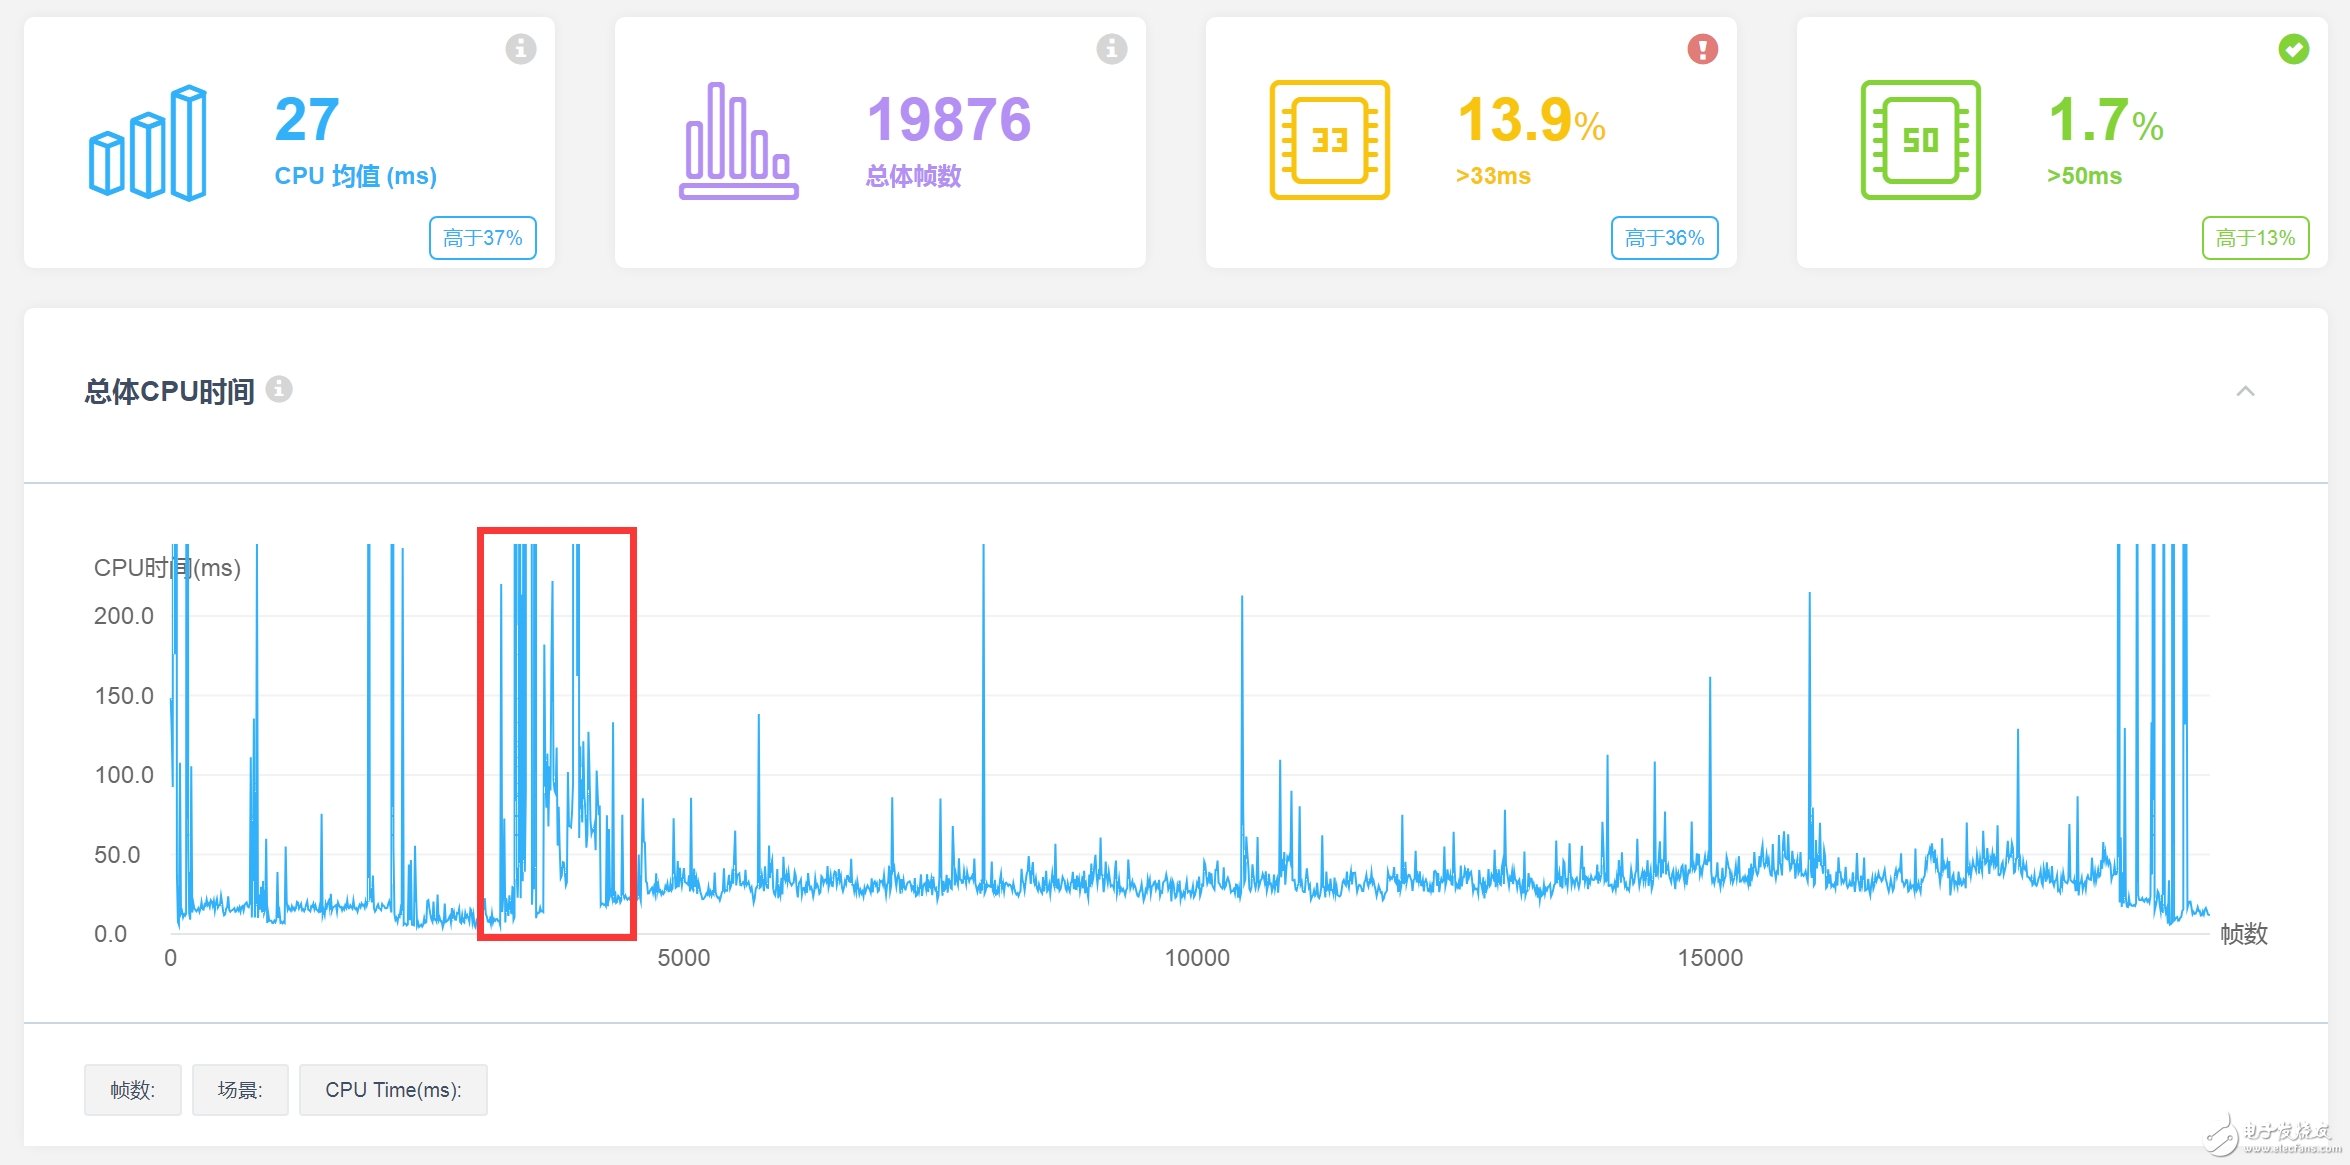Collapse the 总体CPU时间 chart panel
Viewport: 2350px width, 1165px height.
(x=2245, y=391)
